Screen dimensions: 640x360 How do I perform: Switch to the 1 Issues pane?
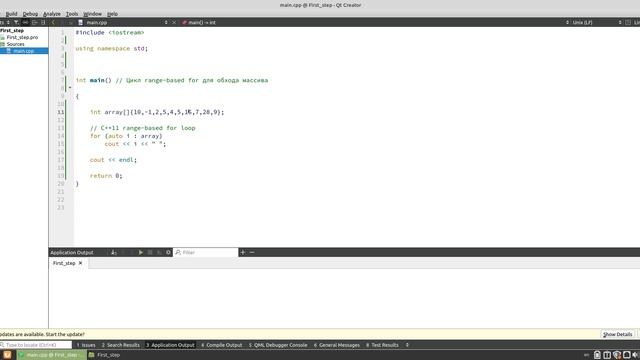tap(86, 345)
